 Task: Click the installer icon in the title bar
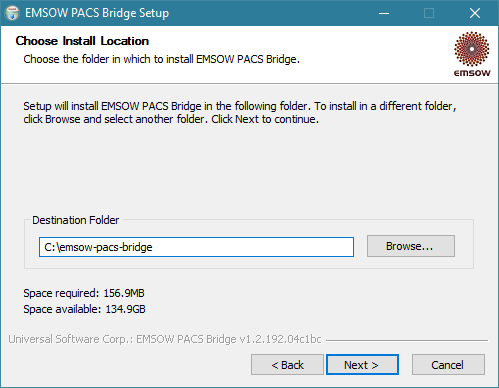(12, 13)
